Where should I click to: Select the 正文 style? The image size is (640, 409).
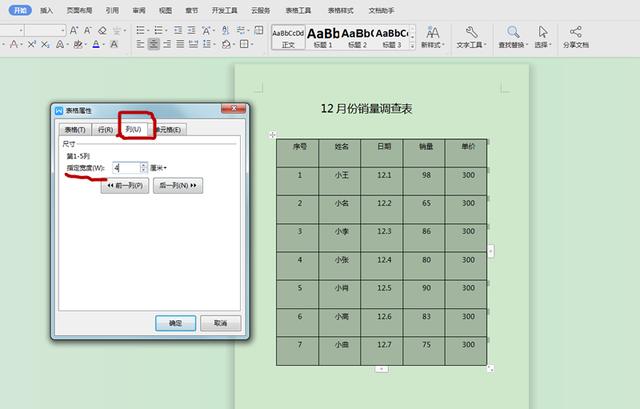point(288,37)
